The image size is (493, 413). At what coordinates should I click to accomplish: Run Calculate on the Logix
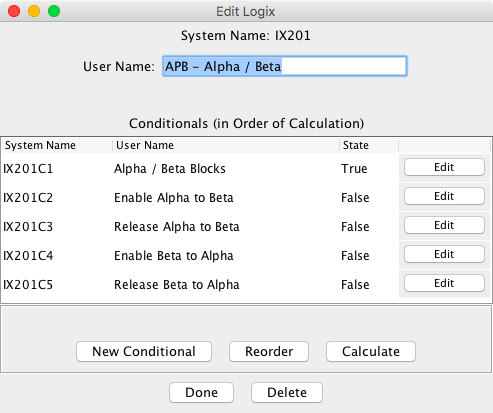click(x=371, y=352)
